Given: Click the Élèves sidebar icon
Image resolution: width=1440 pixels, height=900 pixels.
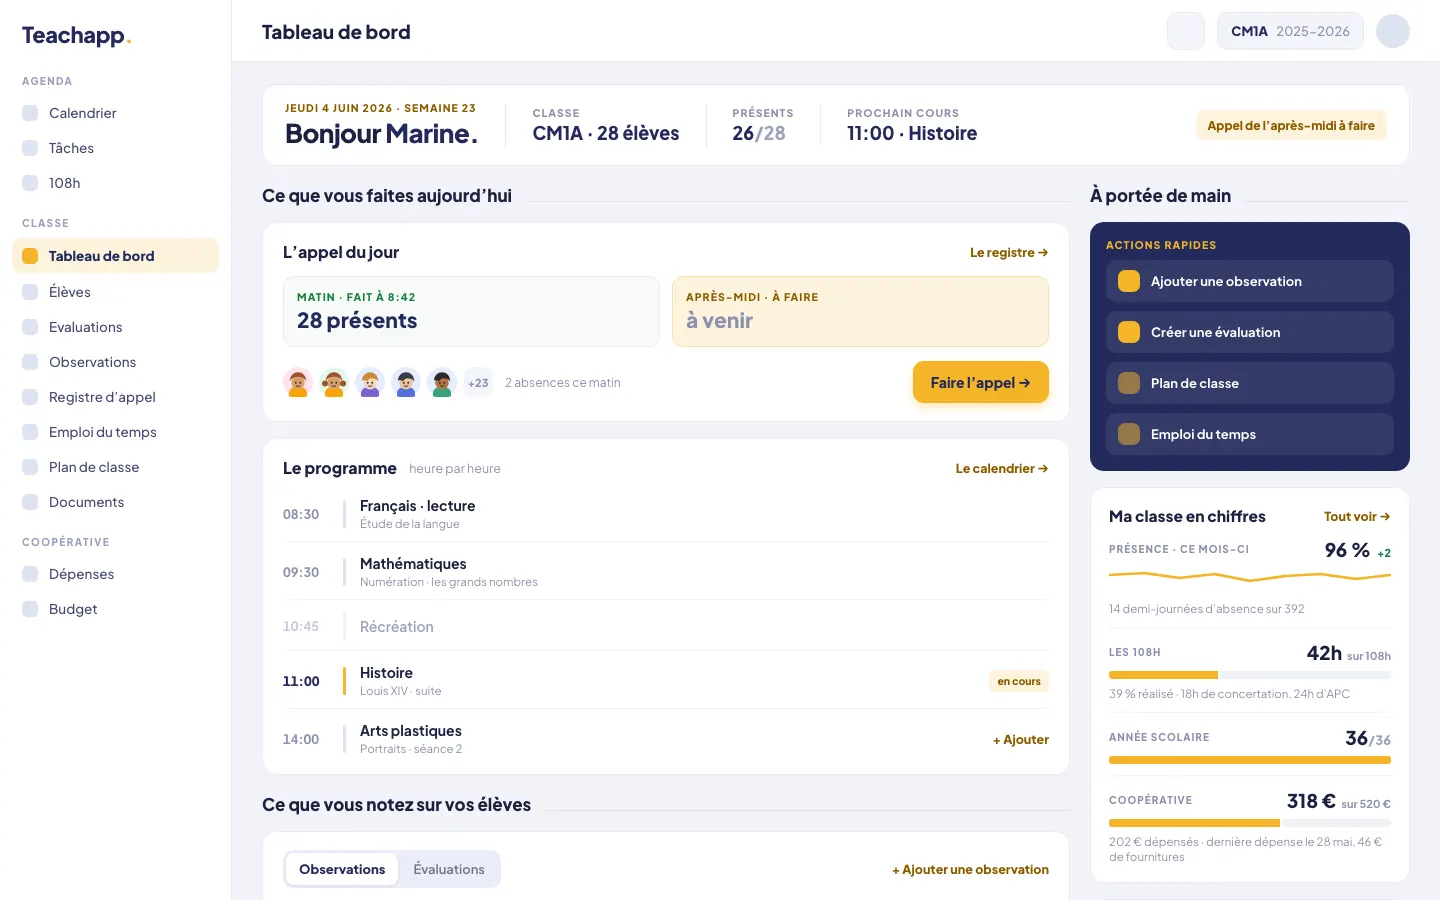Looking at the screenshot, I should 30,292.
